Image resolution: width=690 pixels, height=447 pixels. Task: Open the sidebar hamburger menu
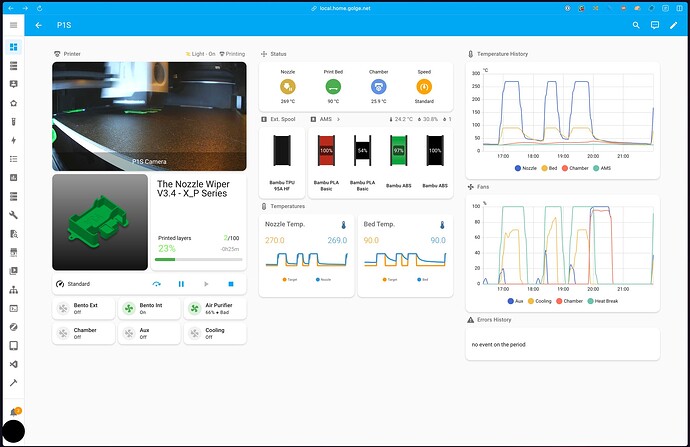coord(14,25)
